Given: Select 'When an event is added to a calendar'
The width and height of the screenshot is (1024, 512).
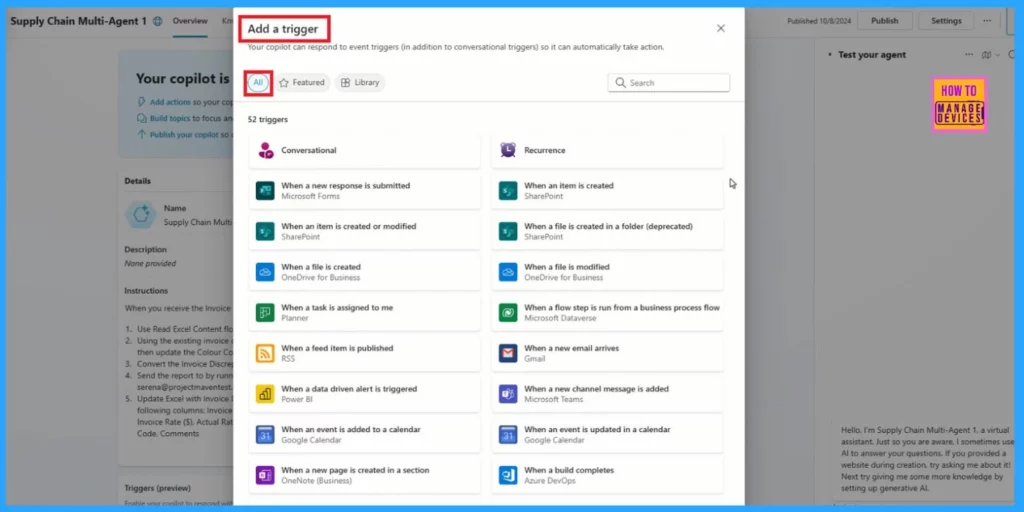Looking at the screenshot, I should [365, 434].
